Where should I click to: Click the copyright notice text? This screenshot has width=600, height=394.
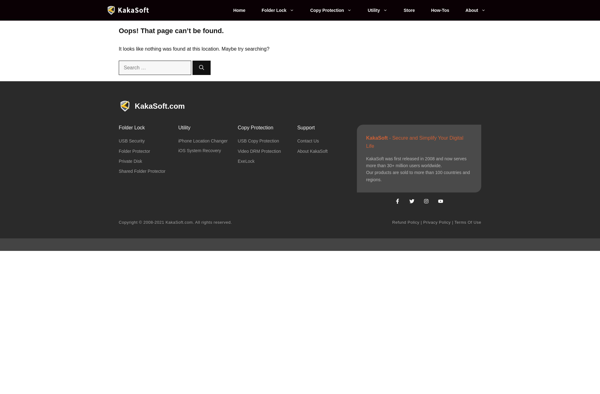tap(175, 222)
